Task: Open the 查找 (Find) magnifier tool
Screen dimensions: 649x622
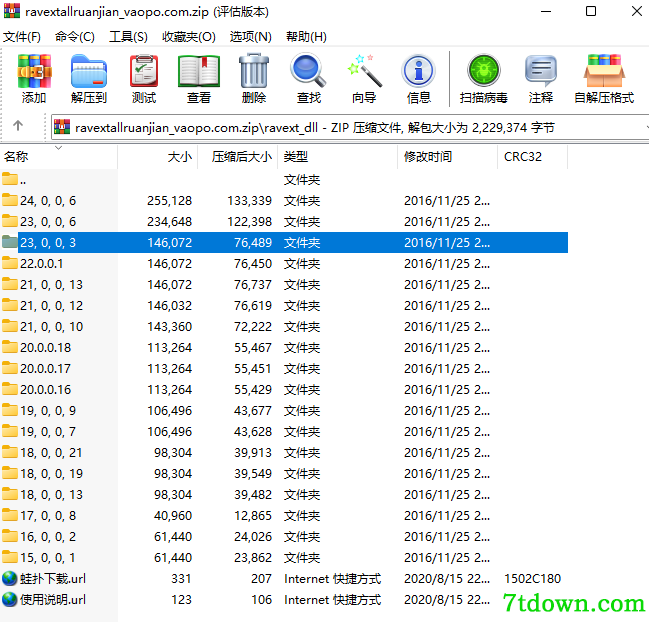Action: coord(308,71)
